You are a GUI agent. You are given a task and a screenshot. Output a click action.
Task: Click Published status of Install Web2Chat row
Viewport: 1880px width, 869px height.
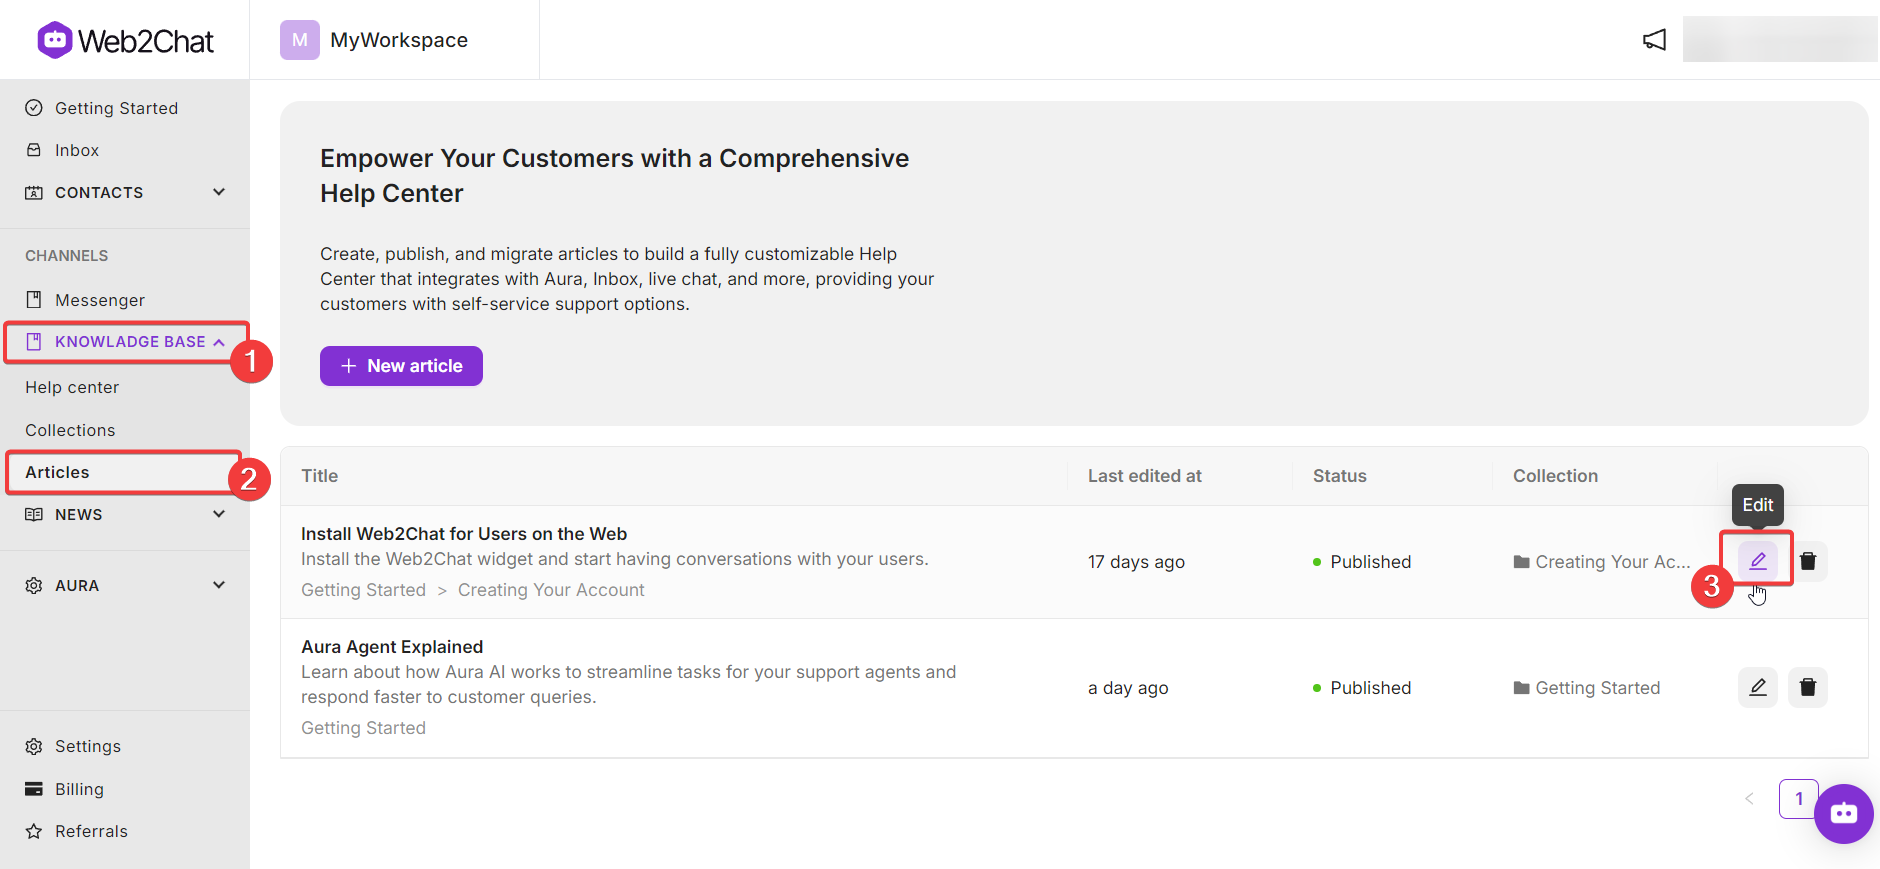click(1362, 562)
